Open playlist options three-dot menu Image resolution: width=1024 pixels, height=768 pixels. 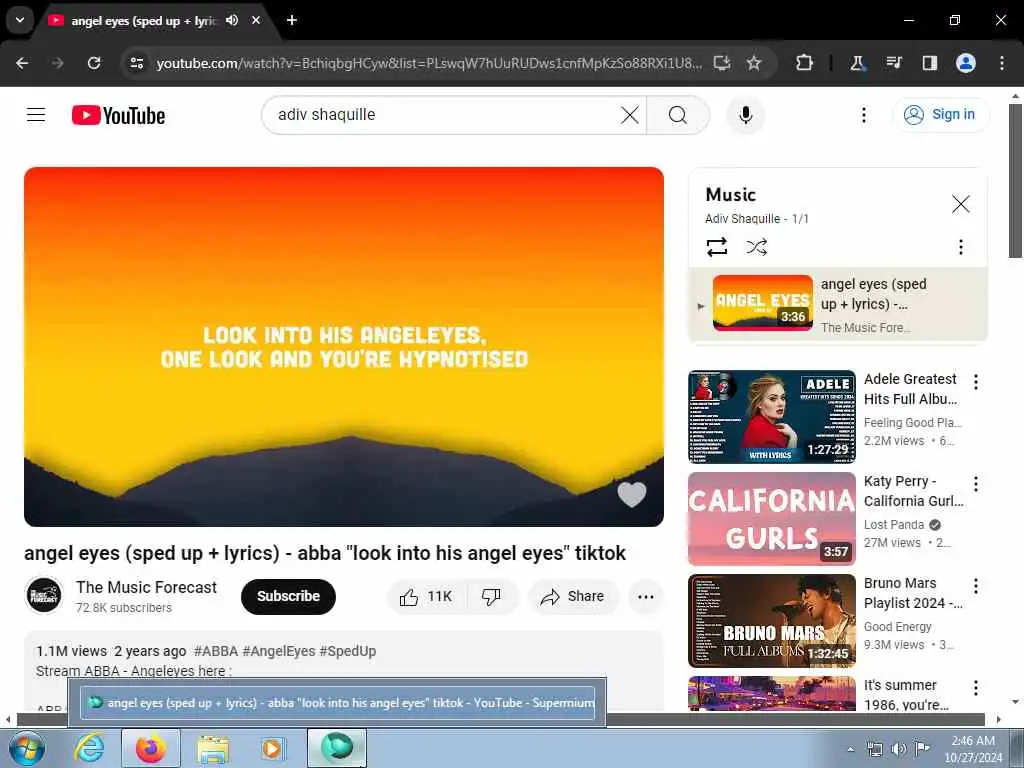coord(960,247)
